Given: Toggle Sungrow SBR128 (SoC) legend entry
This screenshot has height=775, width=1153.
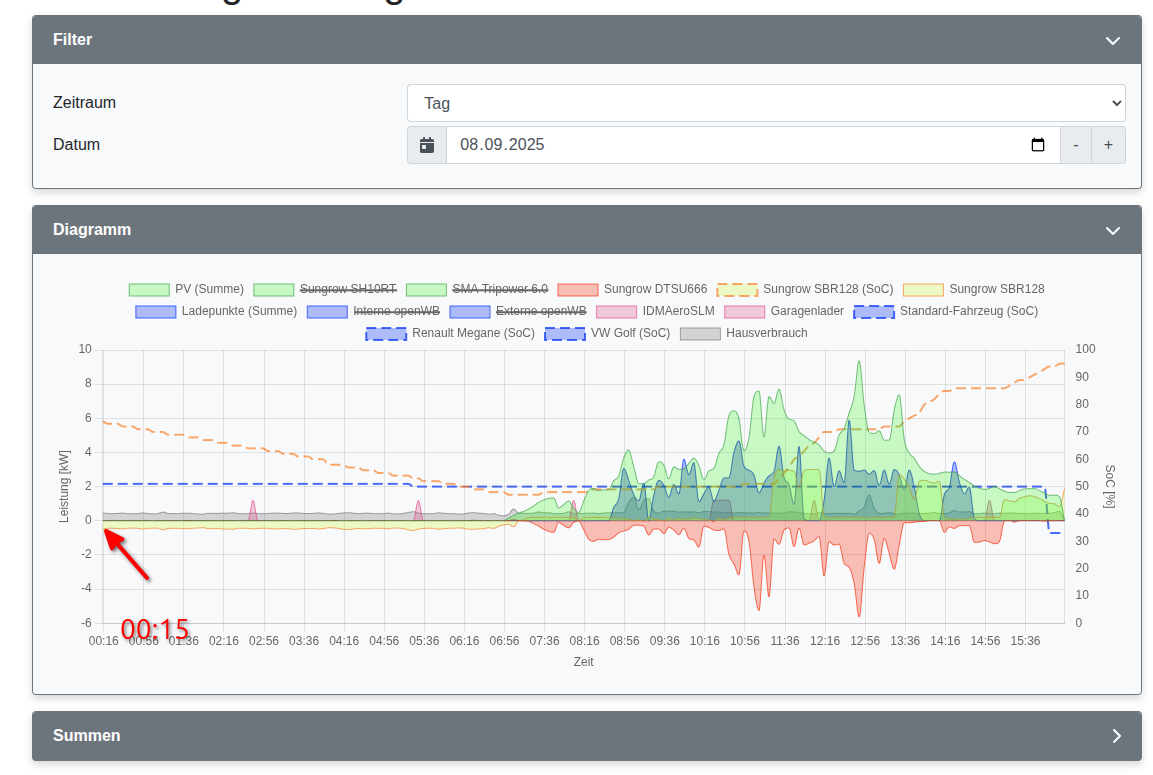Looking at the screenshot, I should (805, 289).
